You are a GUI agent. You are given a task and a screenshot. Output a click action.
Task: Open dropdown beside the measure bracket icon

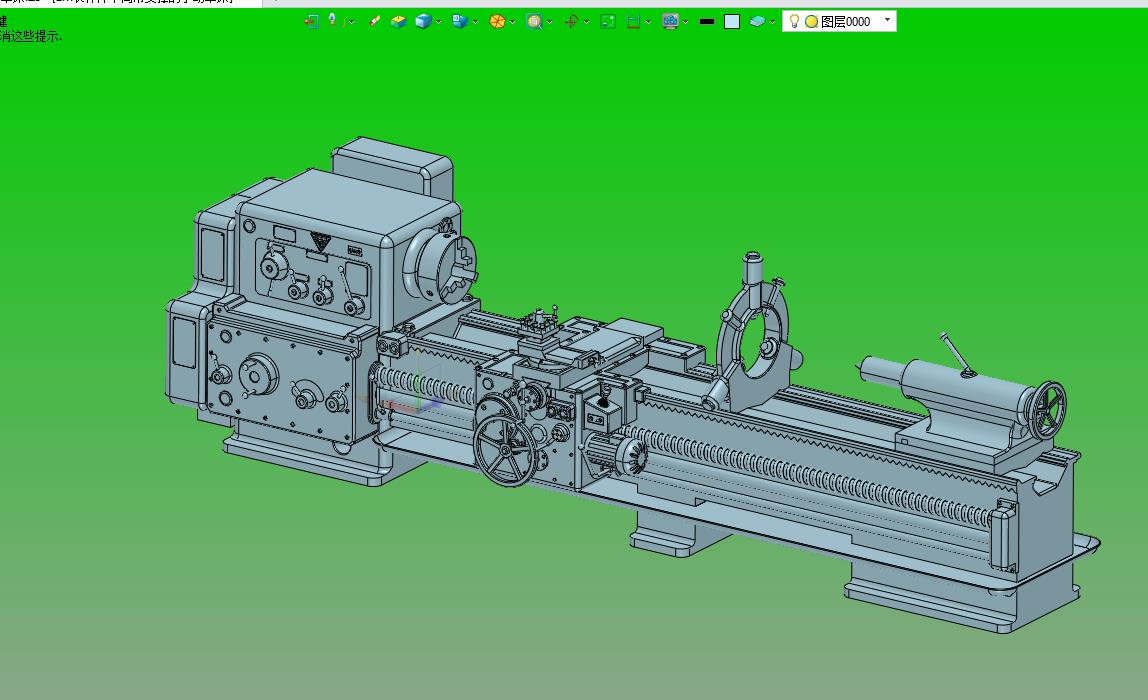coord(649,22)
